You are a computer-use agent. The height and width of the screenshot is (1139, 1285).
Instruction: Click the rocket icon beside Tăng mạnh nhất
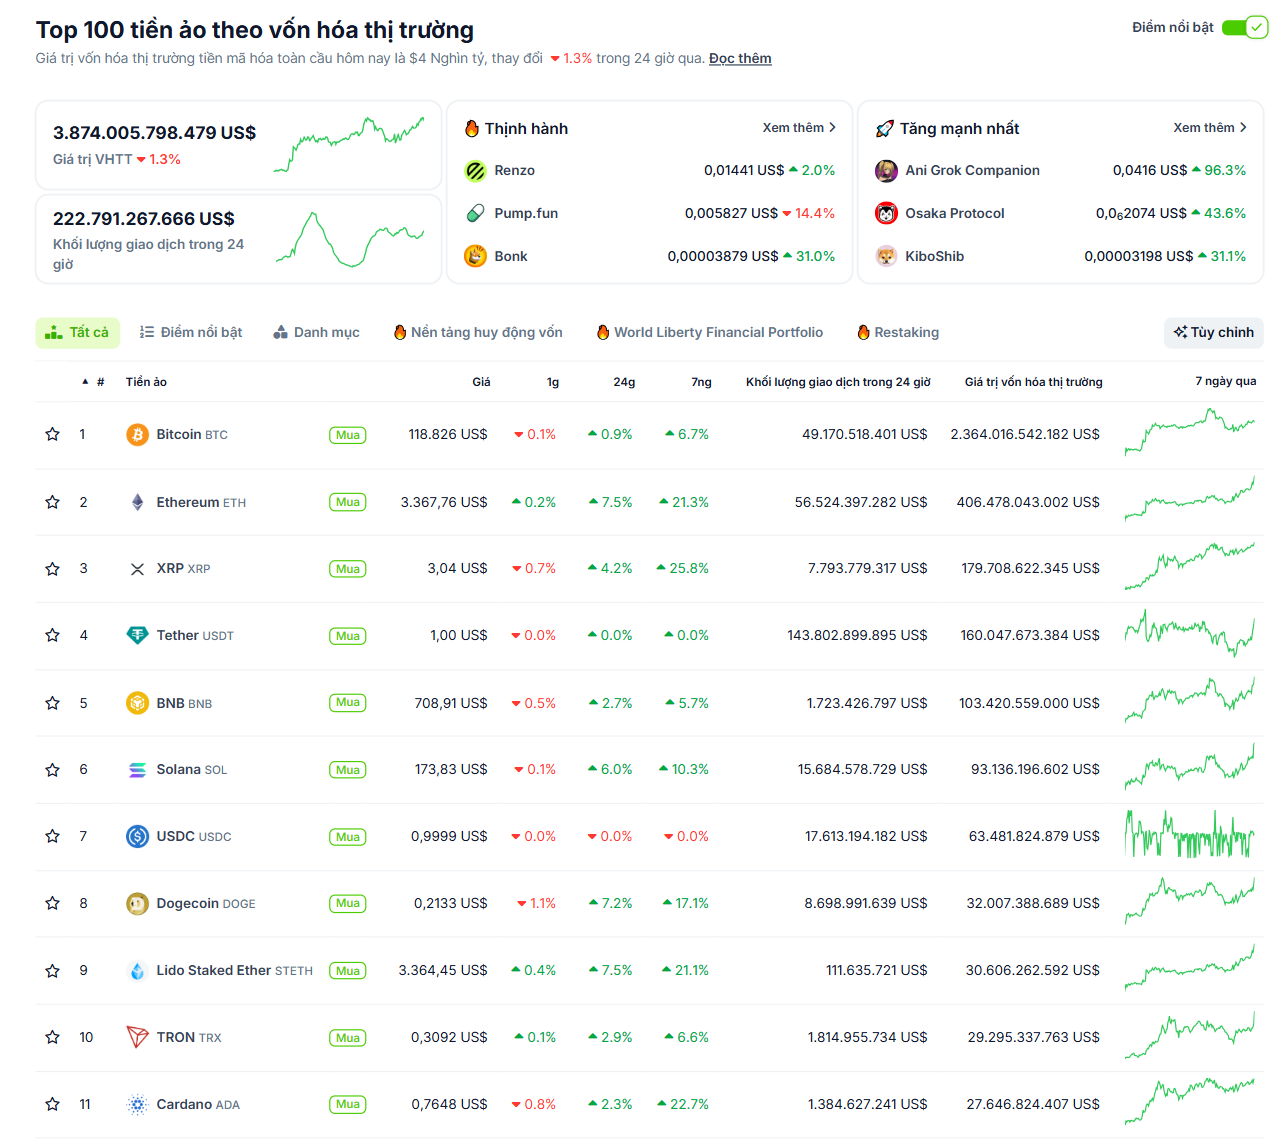coord(884,129)
